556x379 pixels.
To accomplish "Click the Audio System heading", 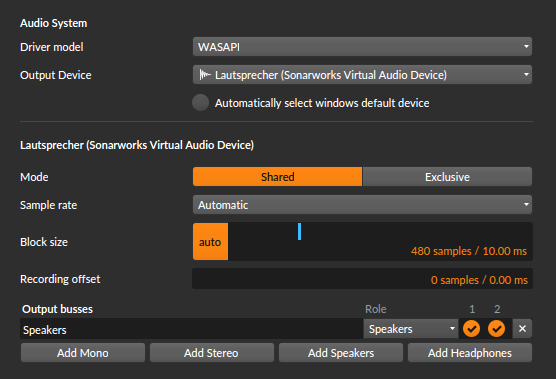I will (54, 23).
